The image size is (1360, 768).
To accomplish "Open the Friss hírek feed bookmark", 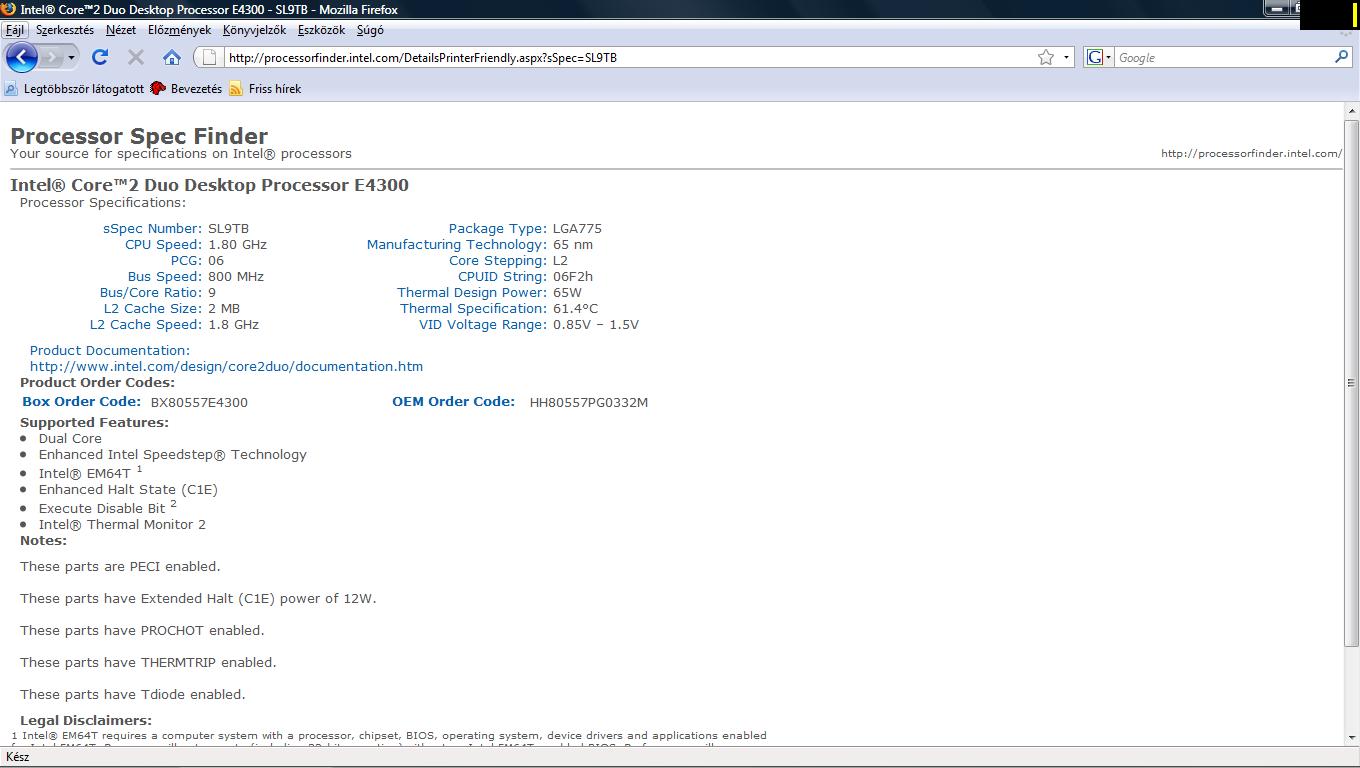I will pos(265,89).
